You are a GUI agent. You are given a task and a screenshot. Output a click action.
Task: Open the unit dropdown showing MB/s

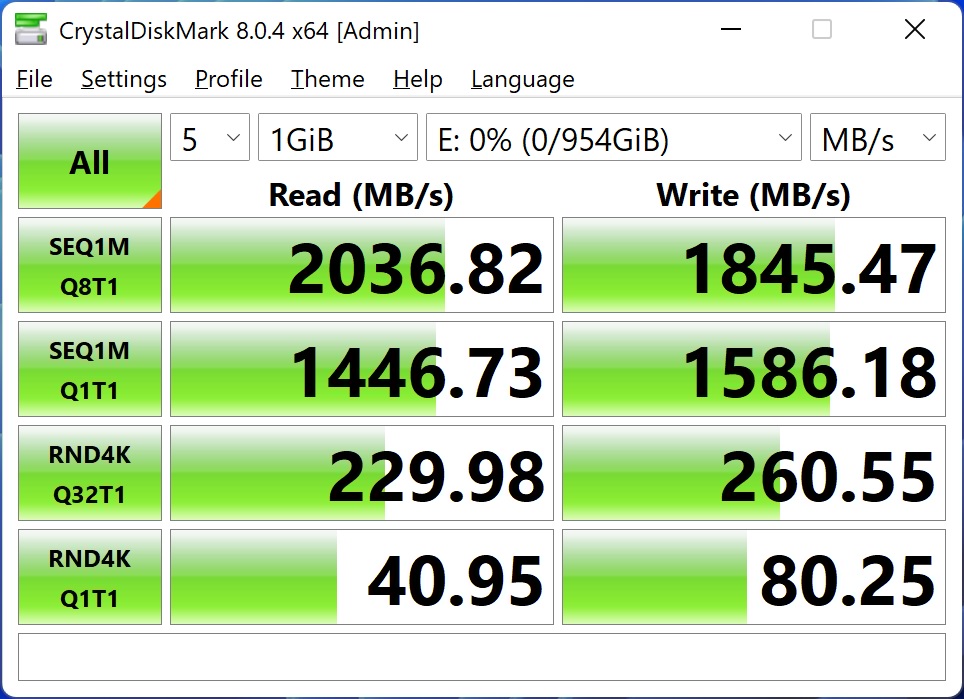click(877, 137)
